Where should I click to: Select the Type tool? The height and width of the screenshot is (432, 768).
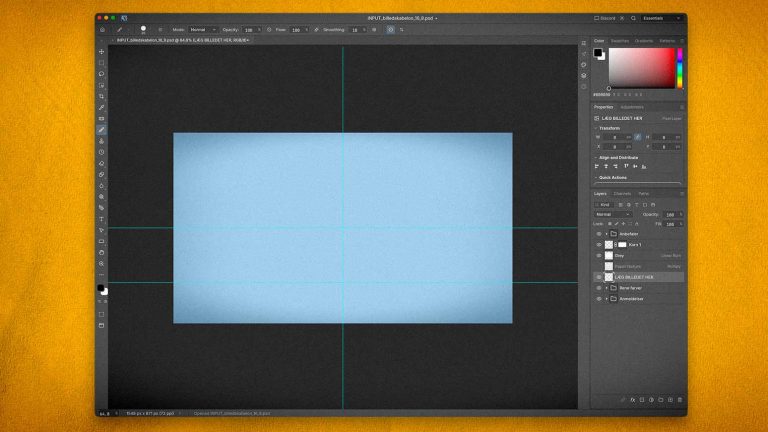[x=101, y=219]
